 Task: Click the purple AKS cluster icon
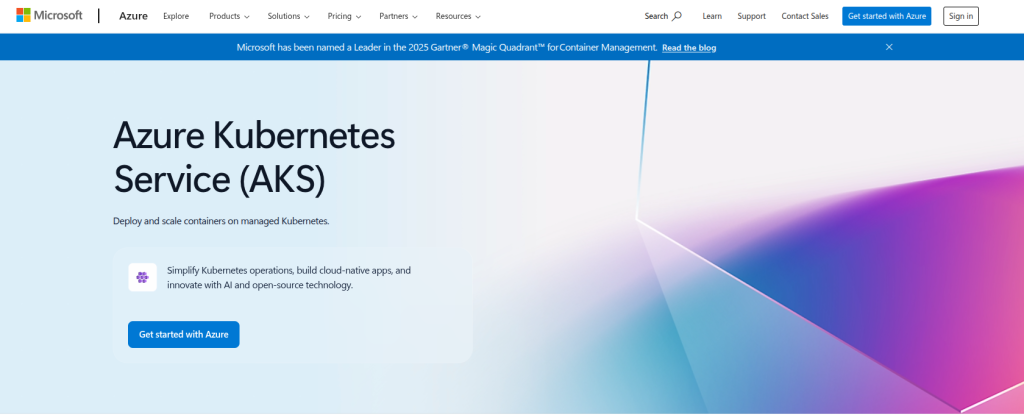click(142, 277)
